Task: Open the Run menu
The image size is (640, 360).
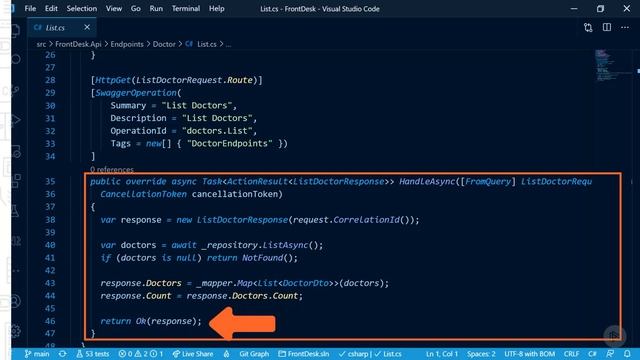Action: 156,9
